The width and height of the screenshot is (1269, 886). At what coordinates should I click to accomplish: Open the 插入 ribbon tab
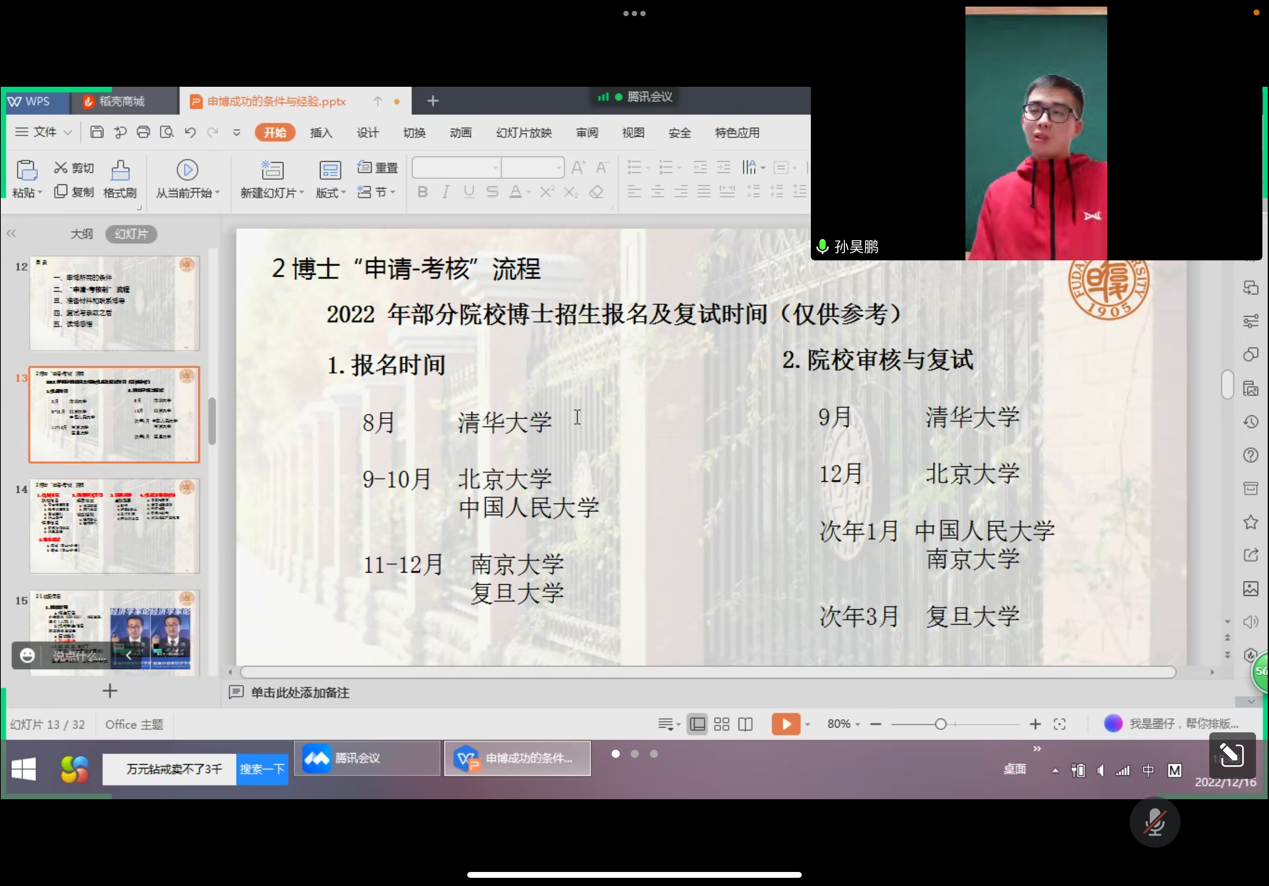(x=321, y=133)
